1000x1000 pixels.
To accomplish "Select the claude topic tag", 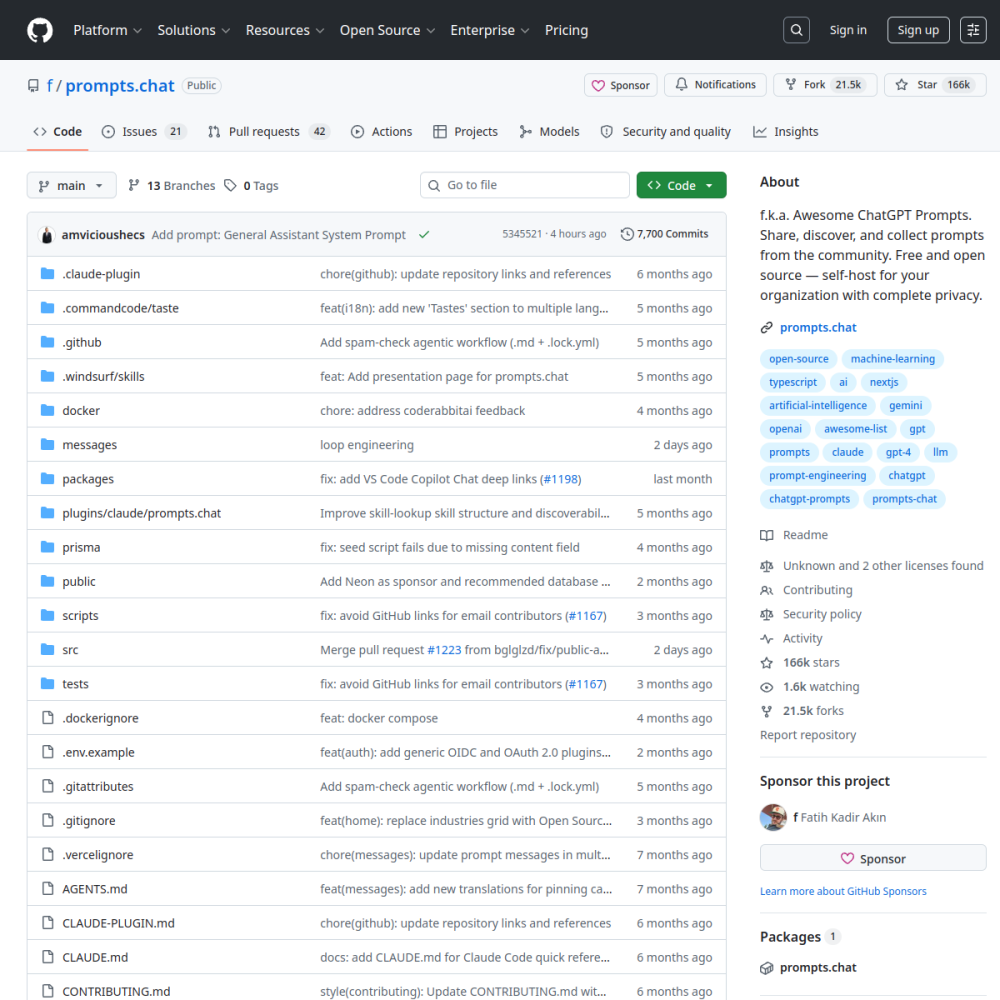I will pyautogui.click(x=847, y=452).
